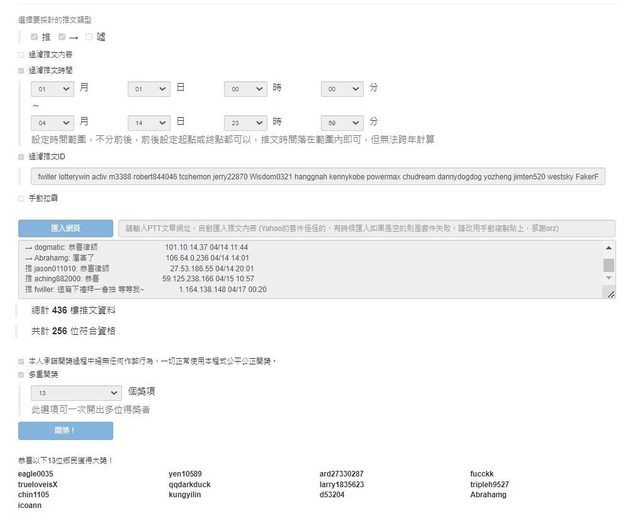This screenshot has width=640, height=513.
Task: Toggle the 過濾推文時間 checkbox
Action: tap(22, 71)
